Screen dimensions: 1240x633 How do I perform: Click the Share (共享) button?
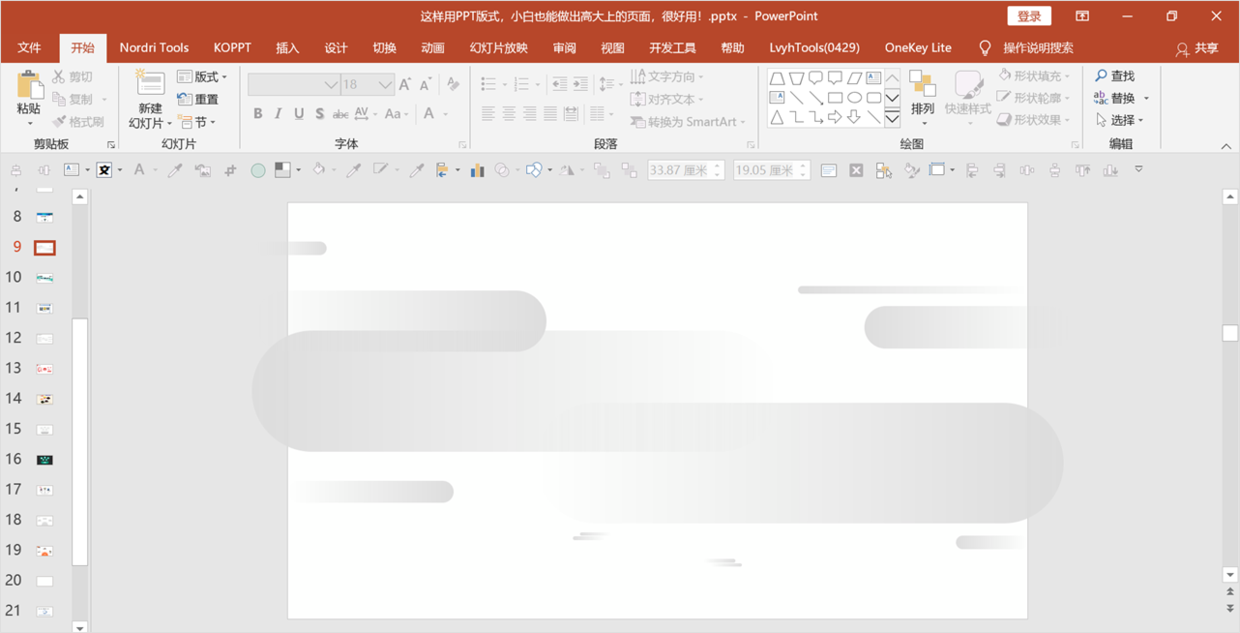pos(1197,48)
